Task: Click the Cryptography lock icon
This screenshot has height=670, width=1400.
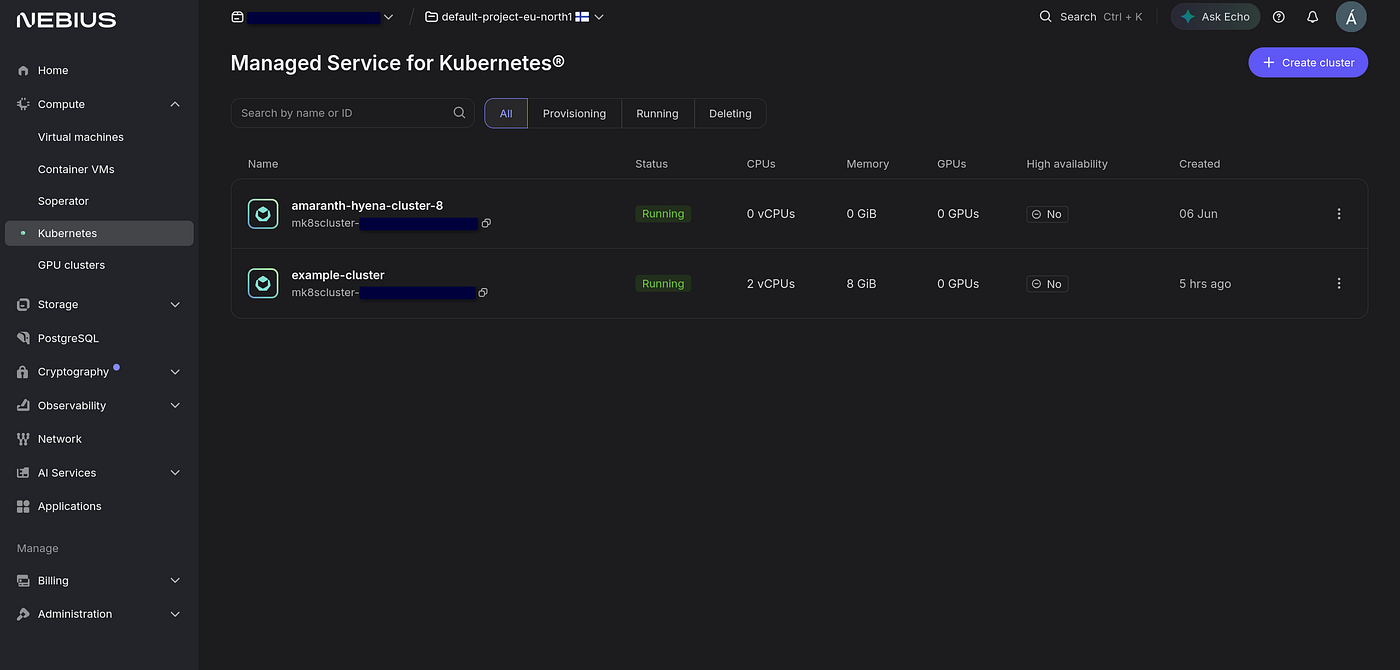Action: 23,372
